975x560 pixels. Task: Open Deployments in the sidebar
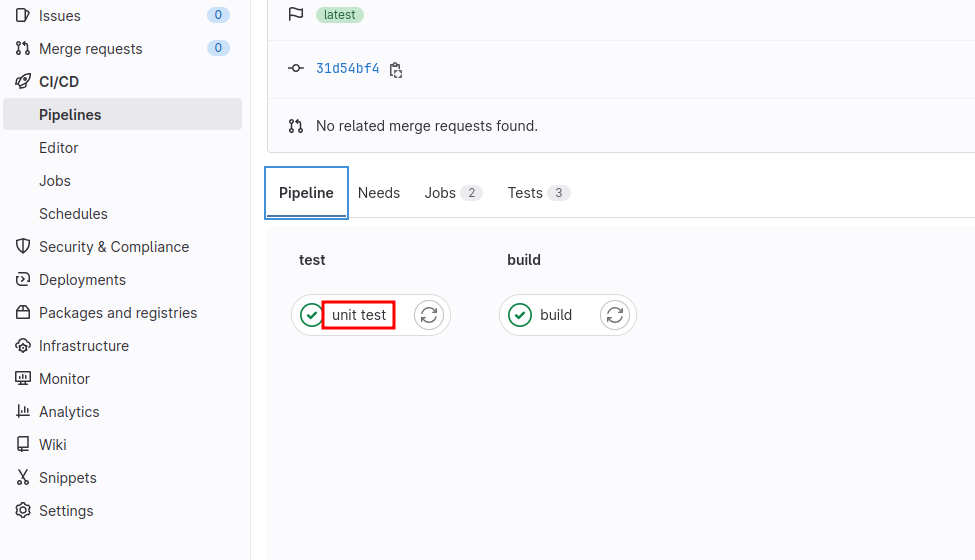pos(82,280)
